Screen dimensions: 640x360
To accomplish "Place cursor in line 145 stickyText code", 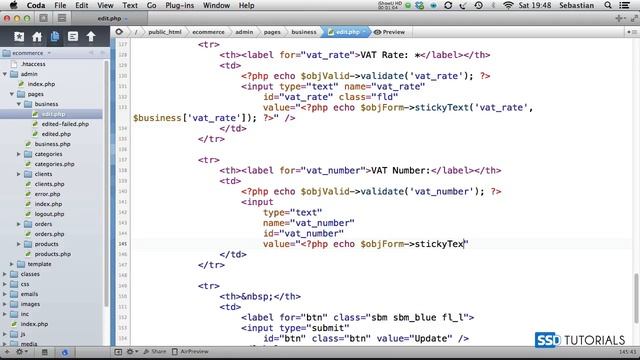I will pyautogui.click(x=439, y=244).
